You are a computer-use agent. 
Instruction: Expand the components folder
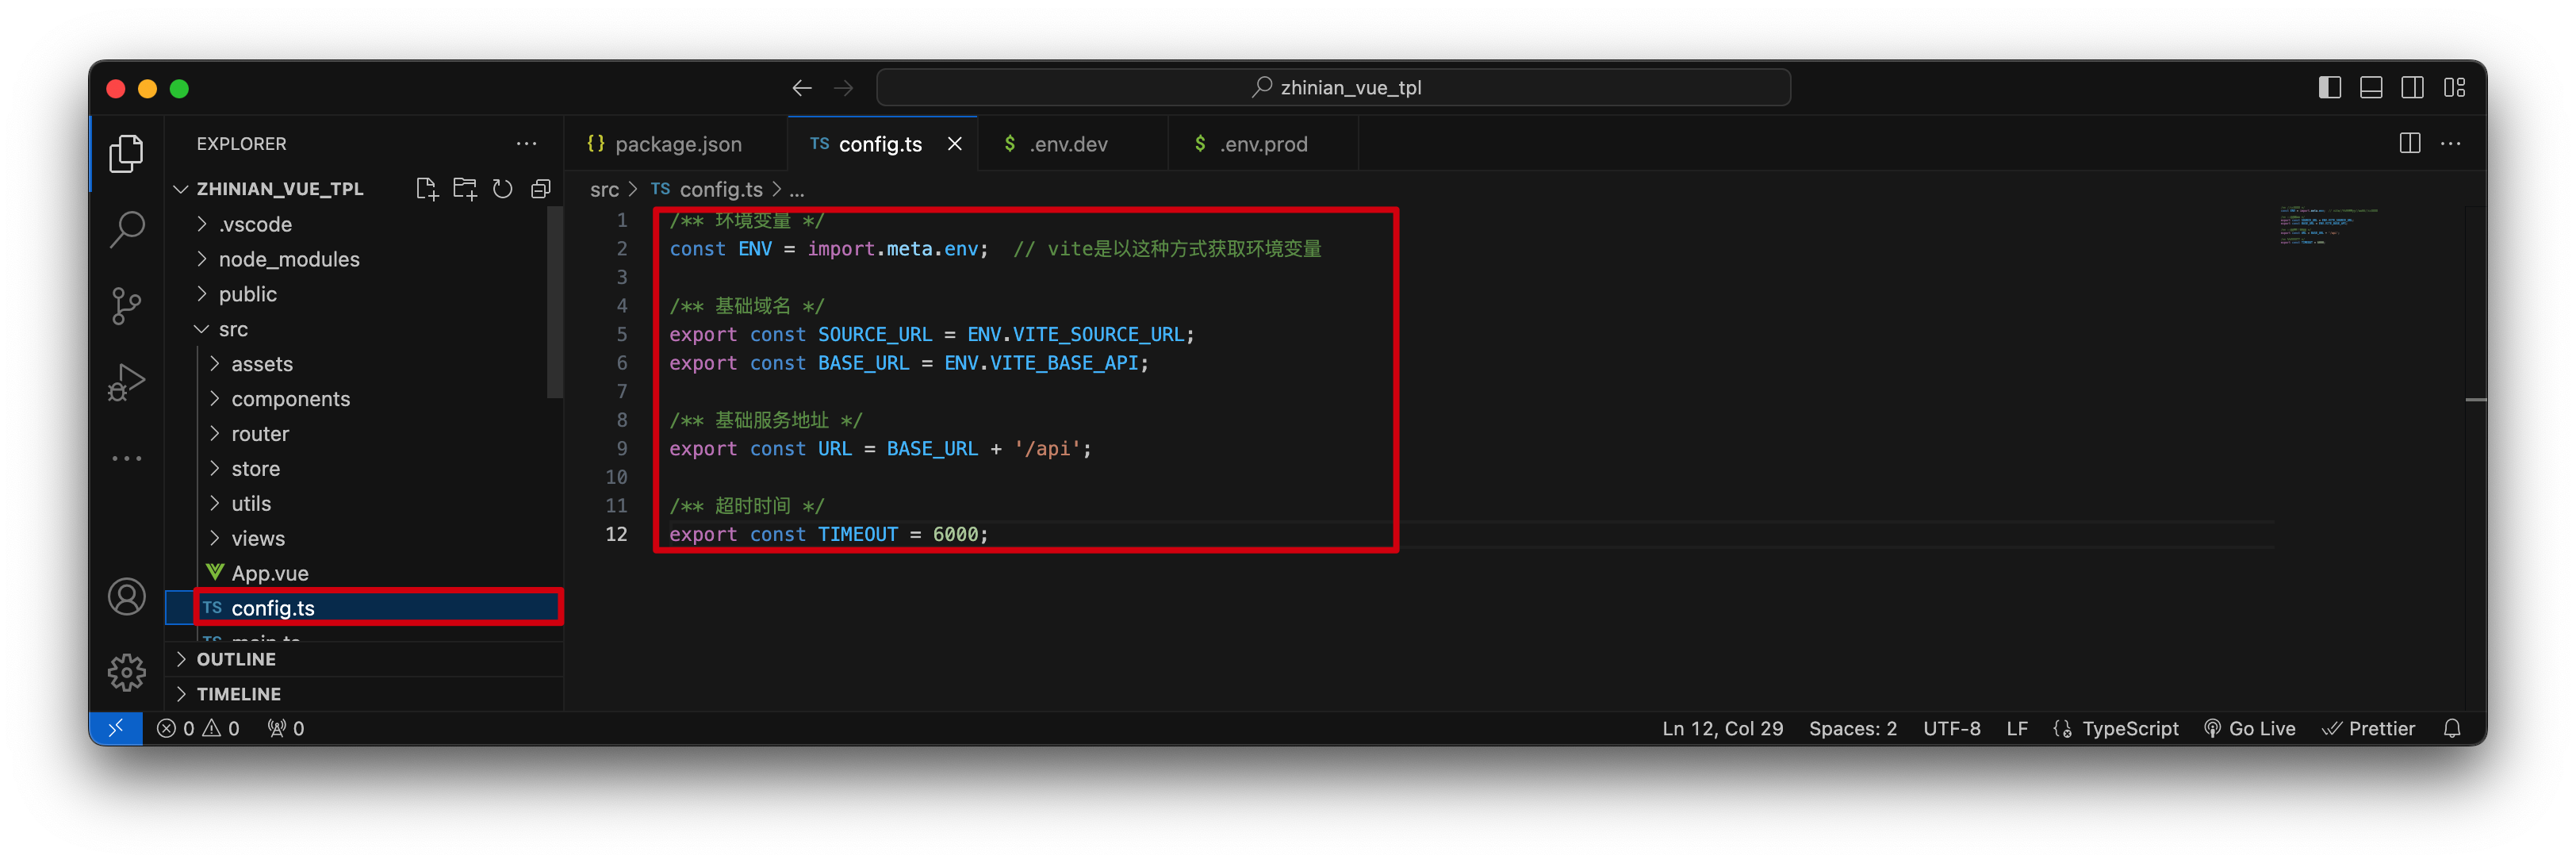(364, 399)
